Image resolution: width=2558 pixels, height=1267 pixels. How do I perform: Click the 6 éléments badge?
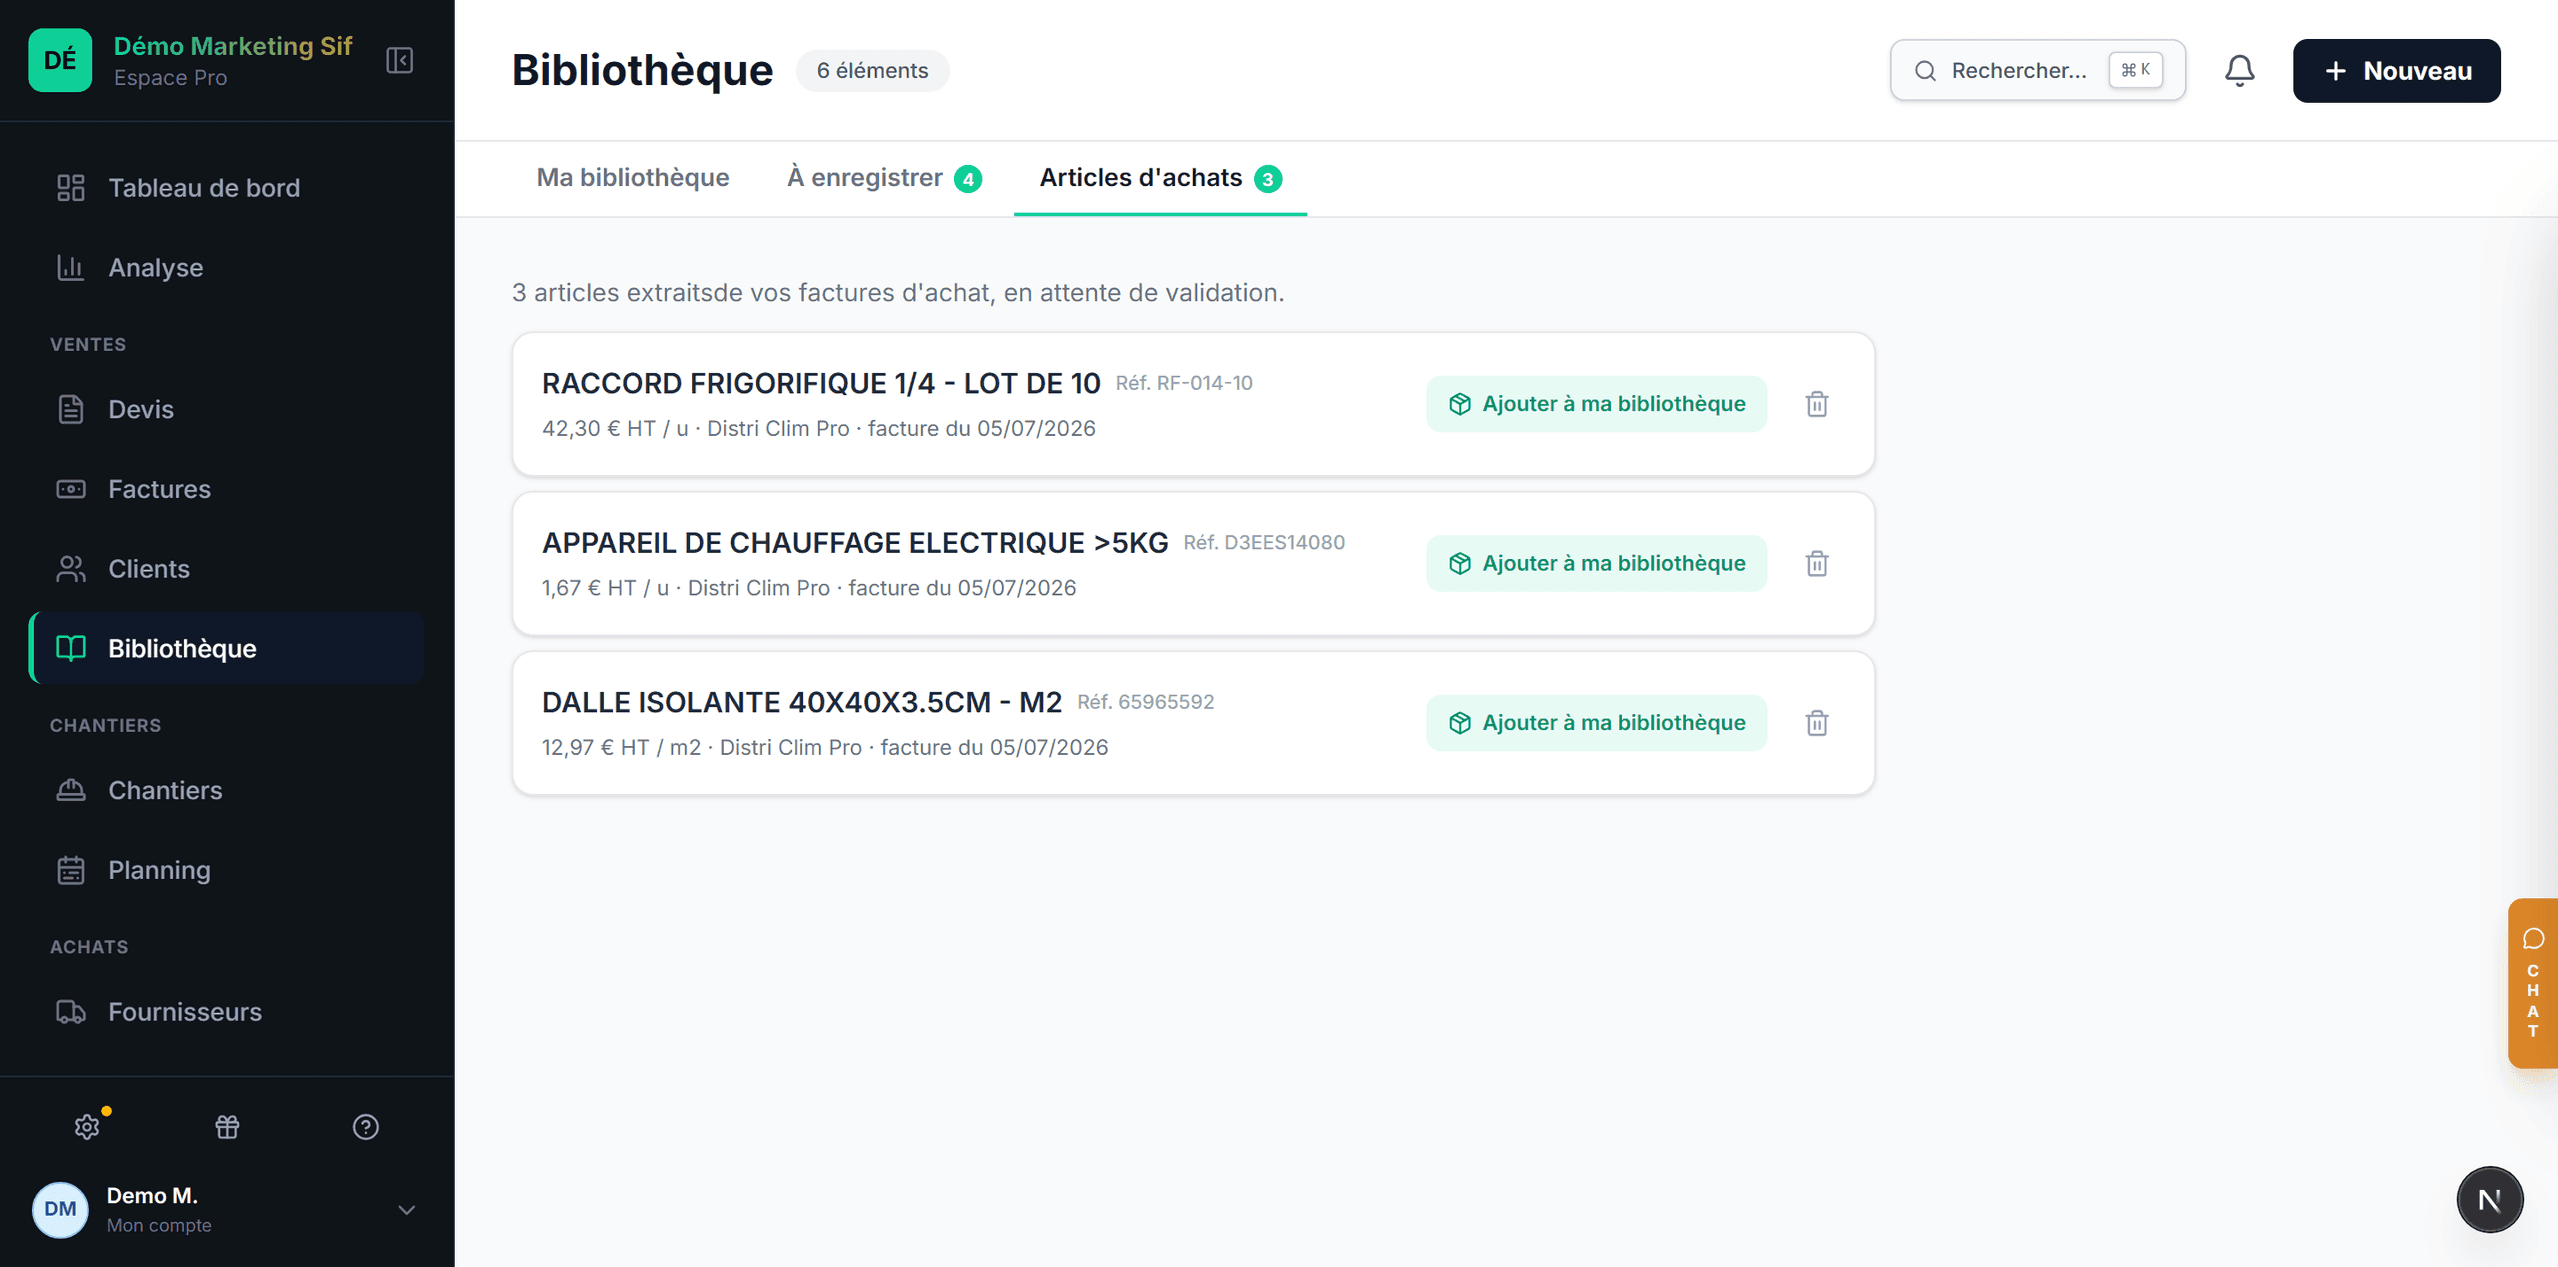872,70
